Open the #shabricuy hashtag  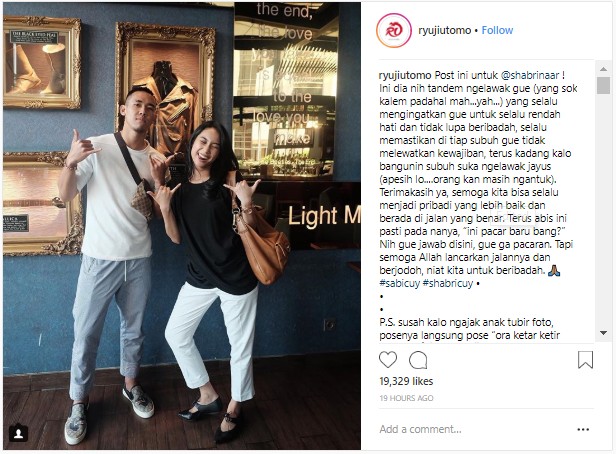(x=448, y=283)
